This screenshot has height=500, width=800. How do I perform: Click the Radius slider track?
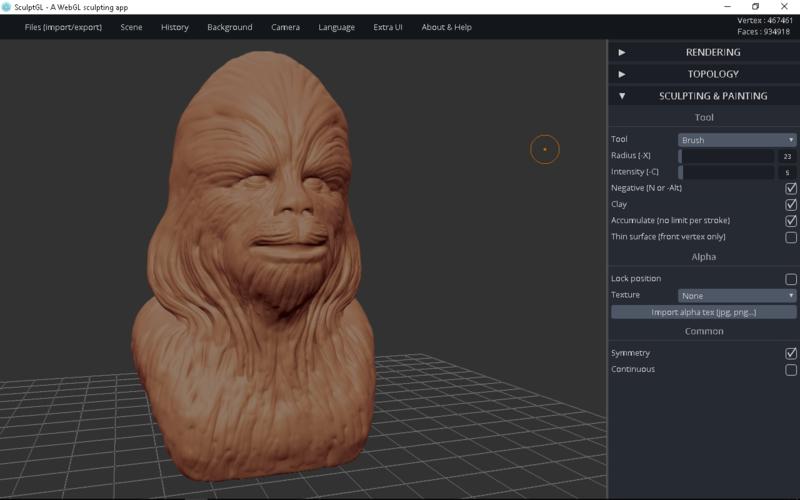click(726, 156)
